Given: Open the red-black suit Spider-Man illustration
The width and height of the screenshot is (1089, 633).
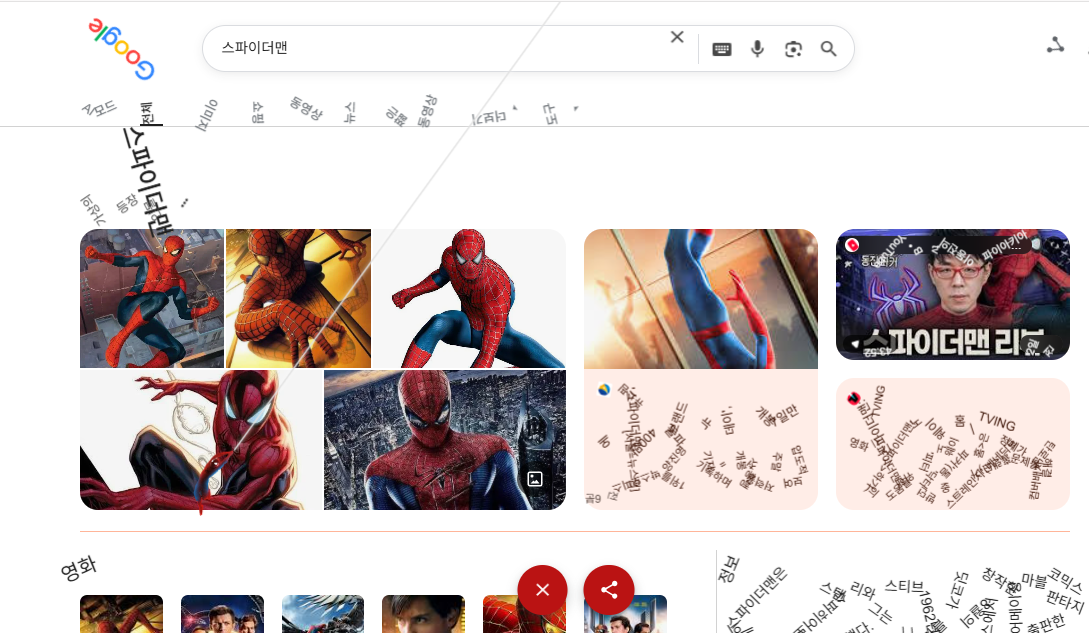Looking at the screenshot, I should pos(201,440).
